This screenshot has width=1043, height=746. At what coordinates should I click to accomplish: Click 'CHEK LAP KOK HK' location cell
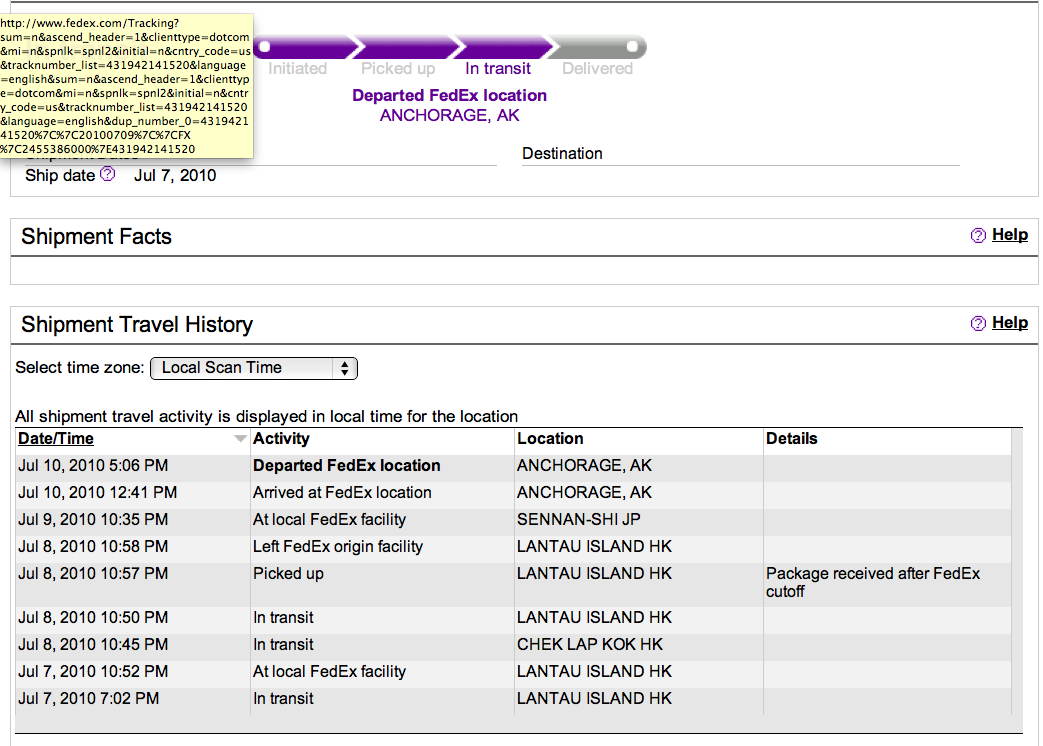[590, 645]
